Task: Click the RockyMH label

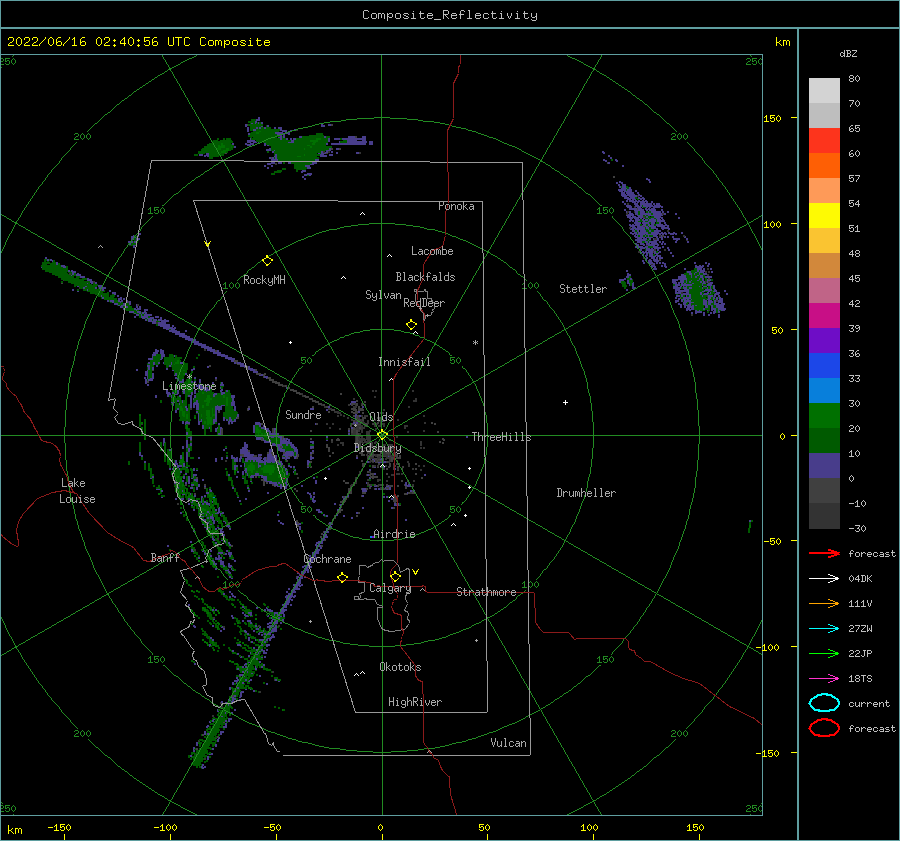Action: point(264,280)
